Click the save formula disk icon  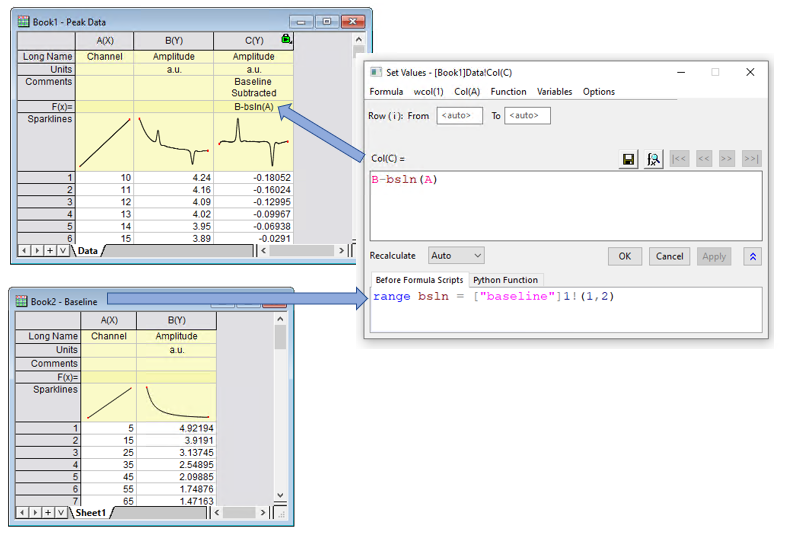pyautogui.click(x=629, y=159)
